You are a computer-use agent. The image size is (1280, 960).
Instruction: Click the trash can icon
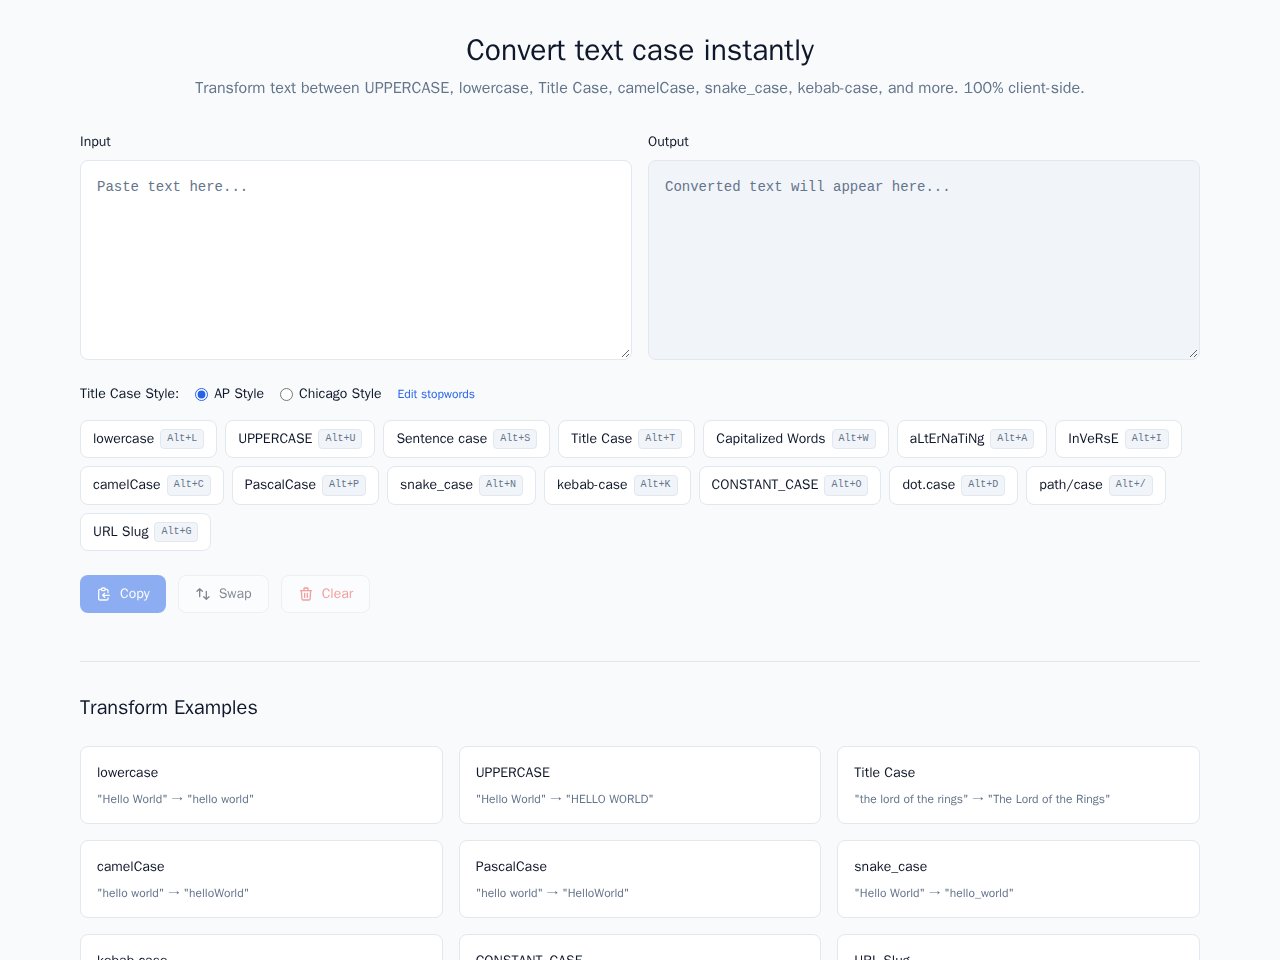306,594
